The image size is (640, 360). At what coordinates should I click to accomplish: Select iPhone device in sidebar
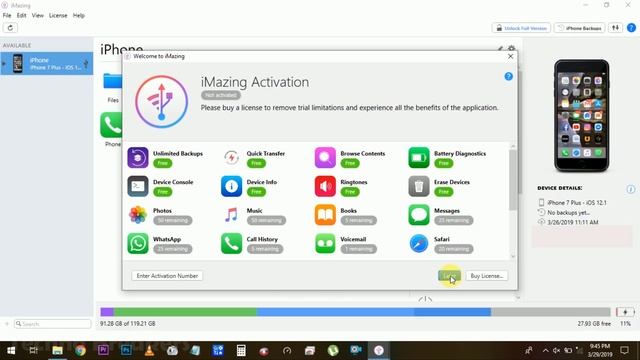click(x=47, y=63)
